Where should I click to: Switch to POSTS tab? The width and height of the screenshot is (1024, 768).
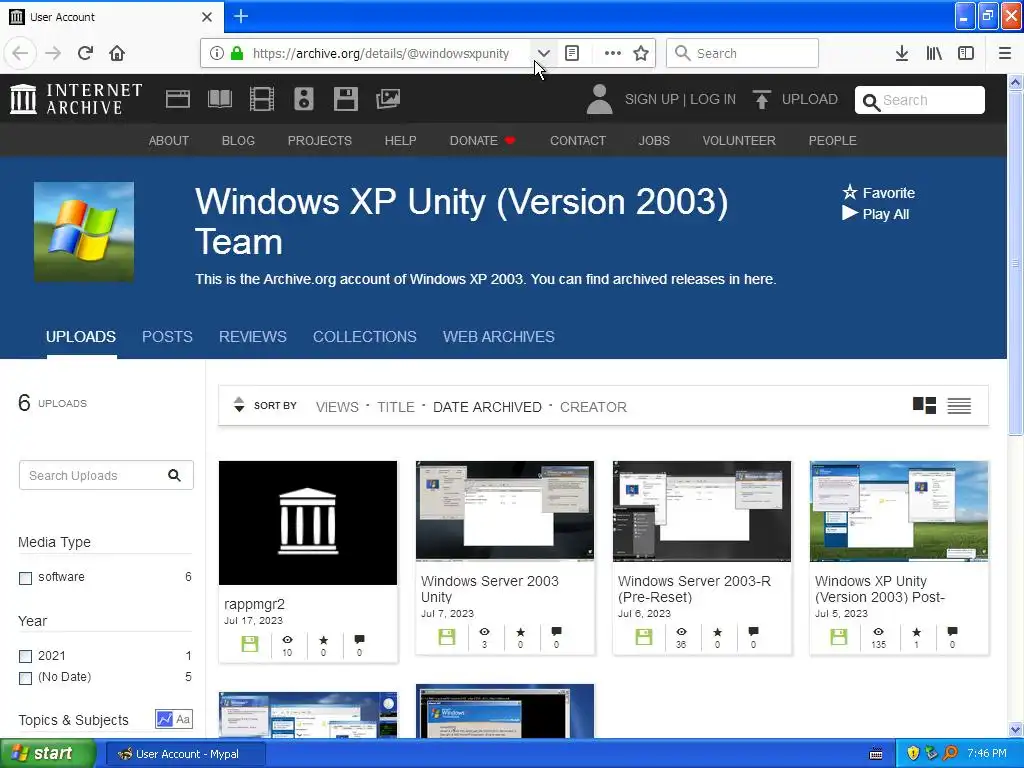167,336
